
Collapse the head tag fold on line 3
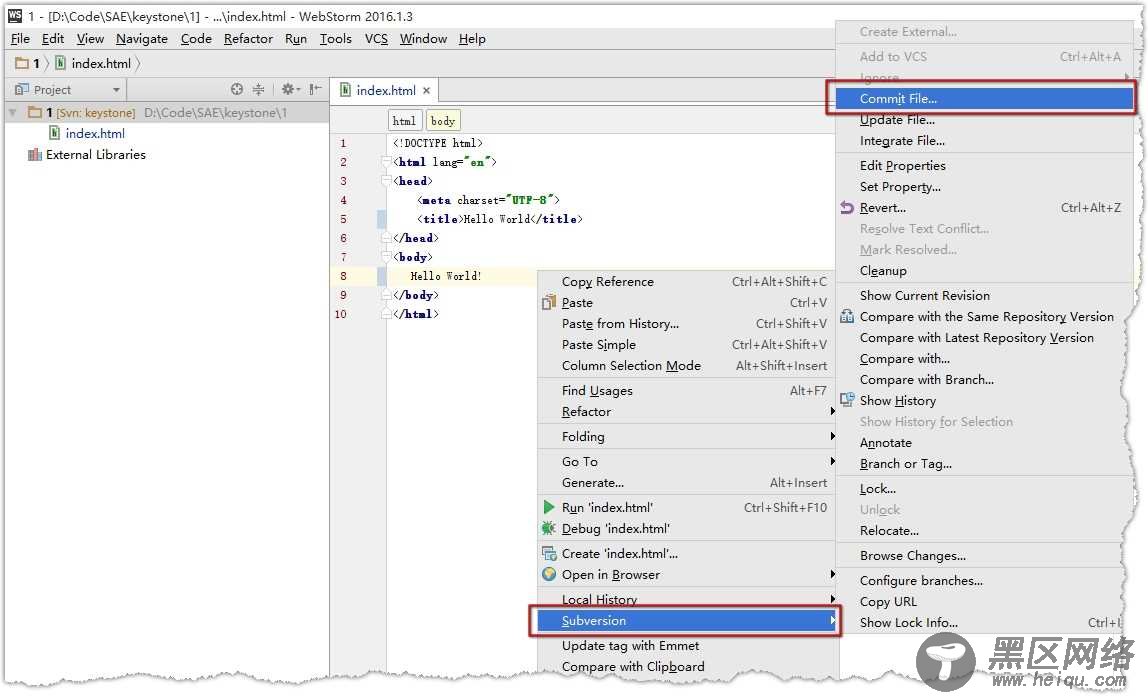pyautogui.click(x=386, y=181)
